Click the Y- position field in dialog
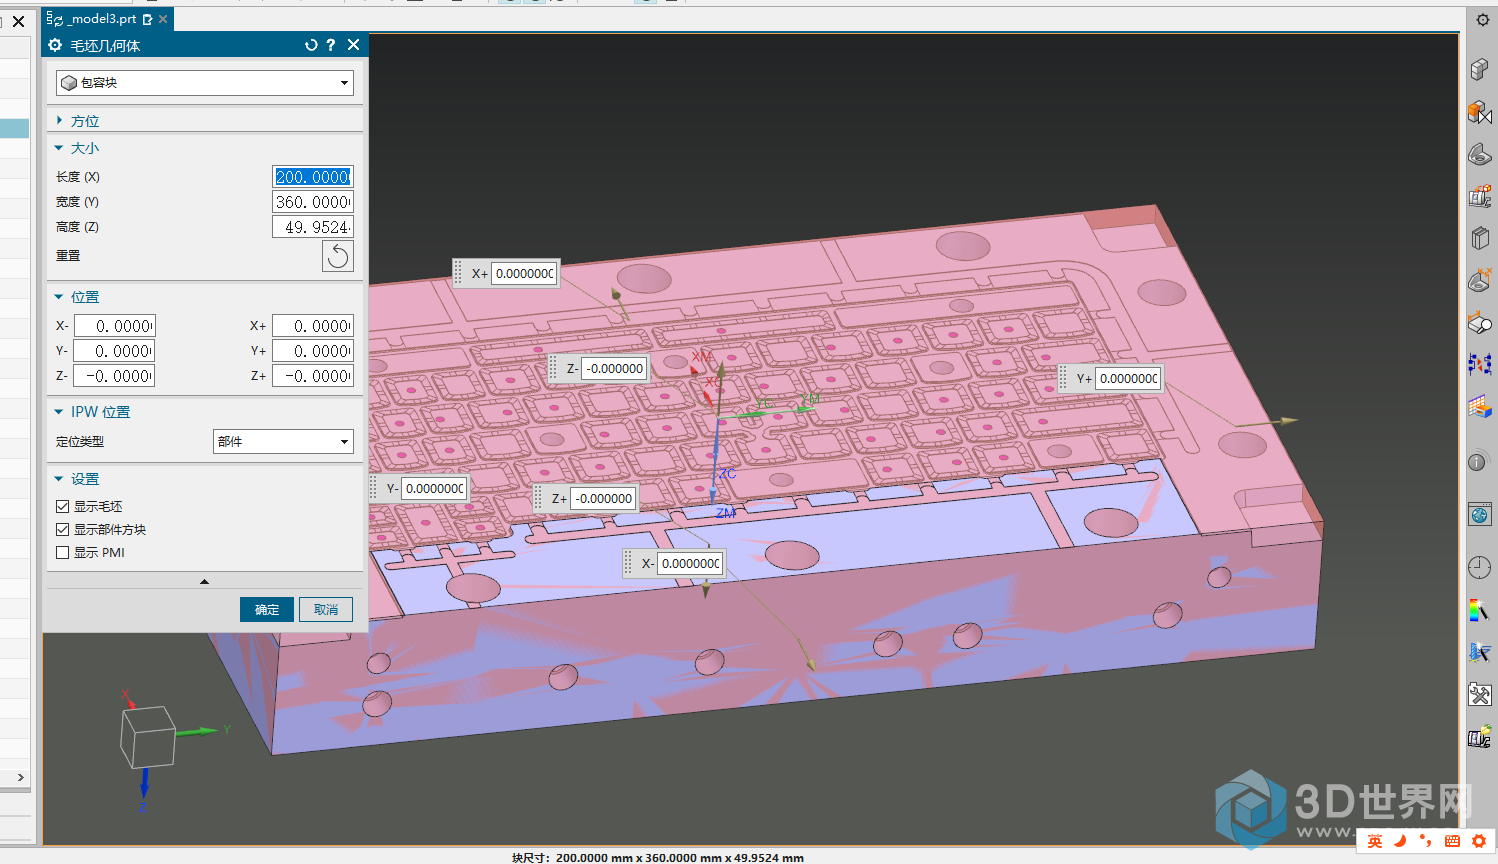Image resolution: width=1498 pixels, height=864 pixels. [x=115, y=351]
